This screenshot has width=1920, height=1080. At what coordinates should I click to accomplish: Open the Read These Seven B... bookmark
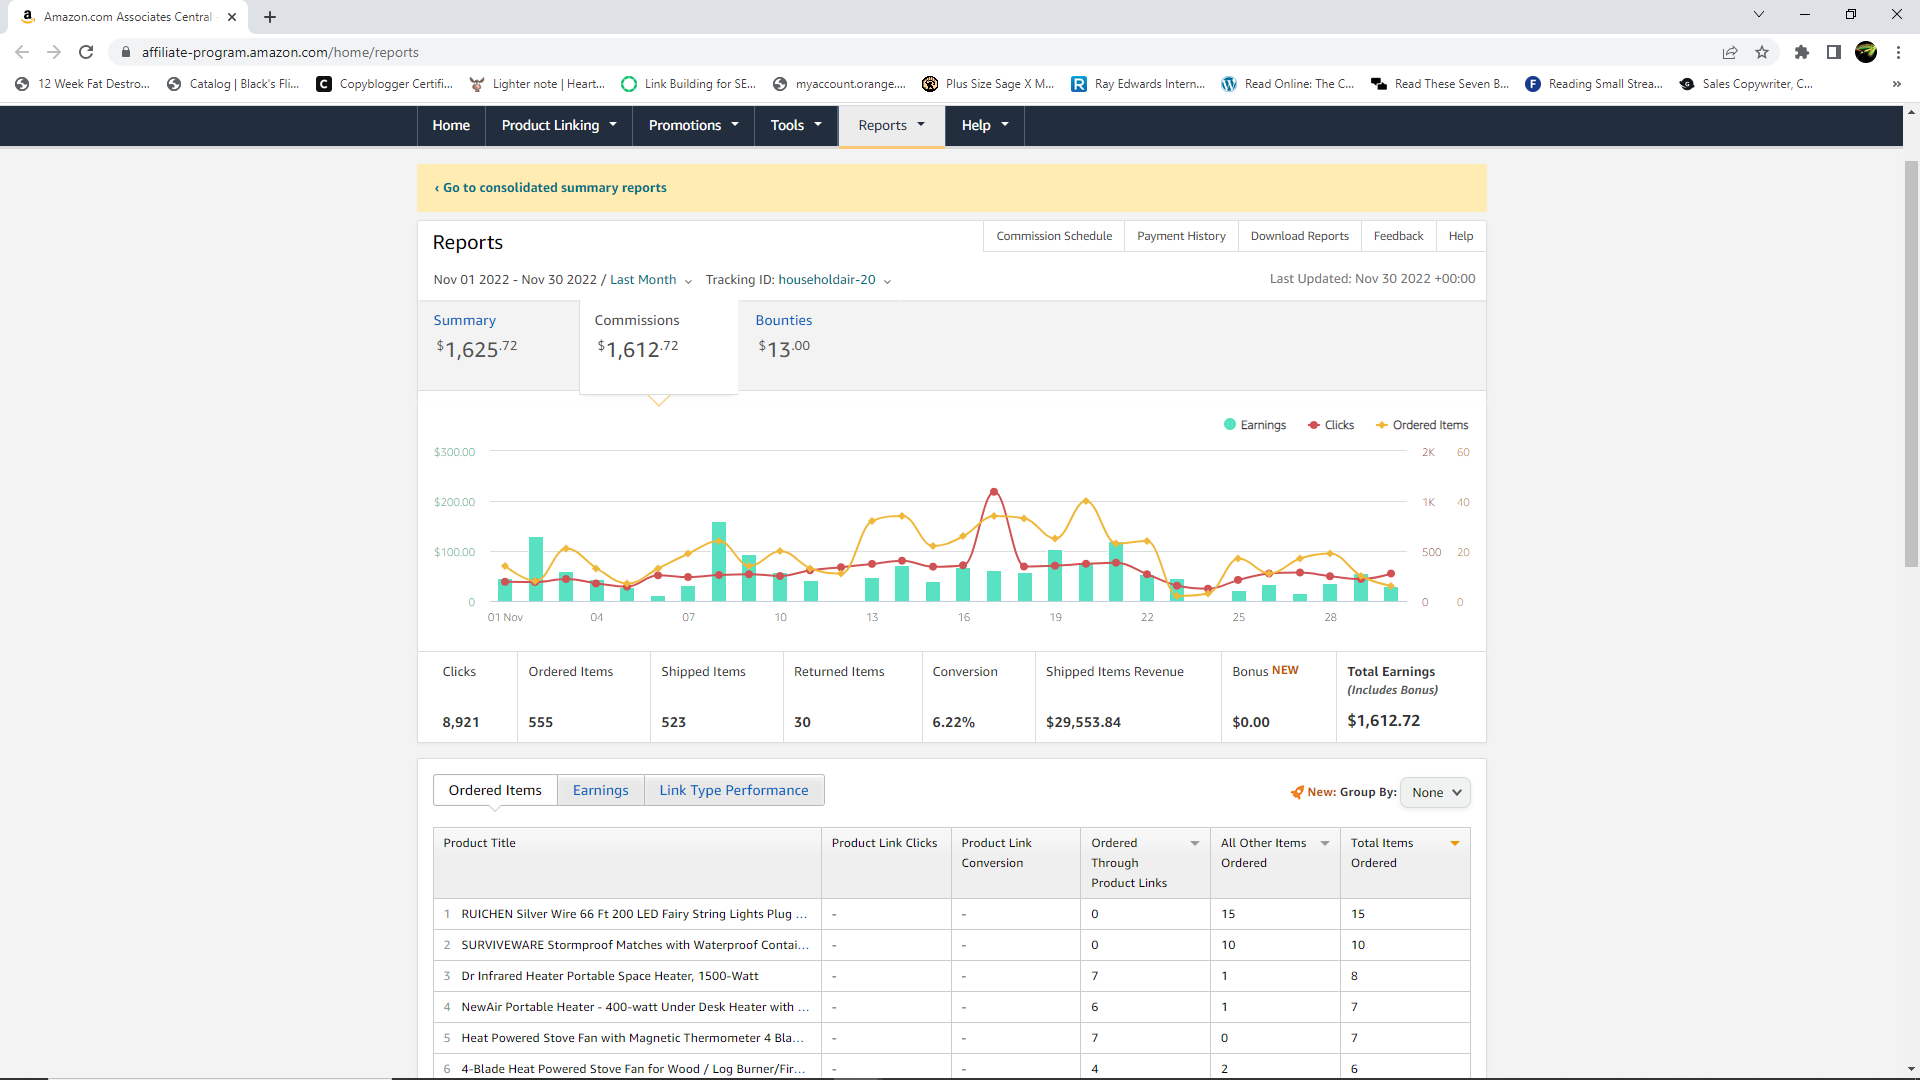1440,84
